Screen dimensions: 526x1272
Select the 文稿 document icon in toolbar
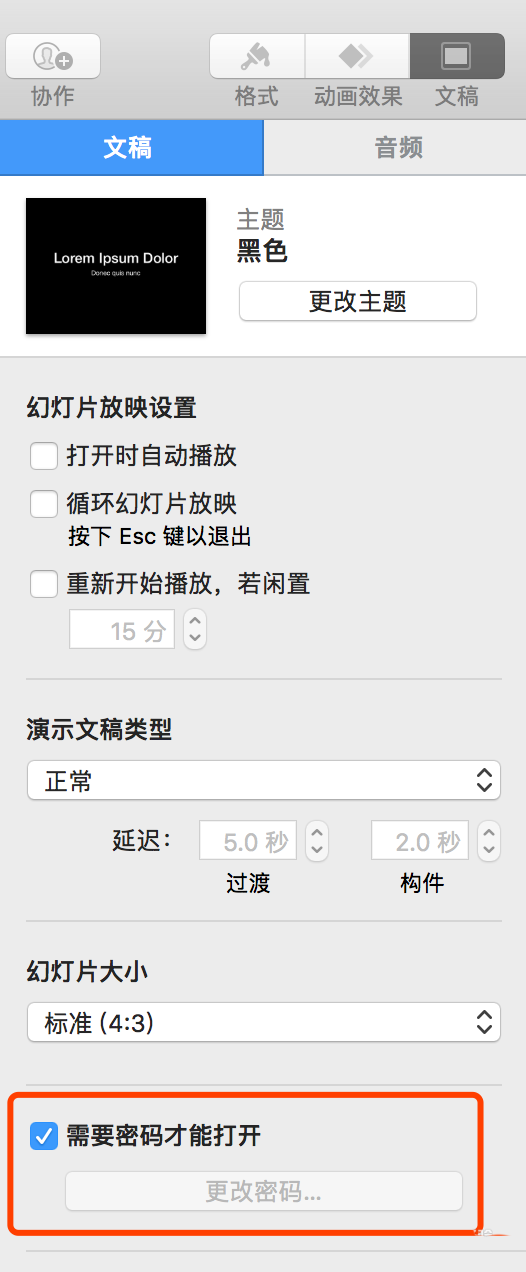coord(457,56)
